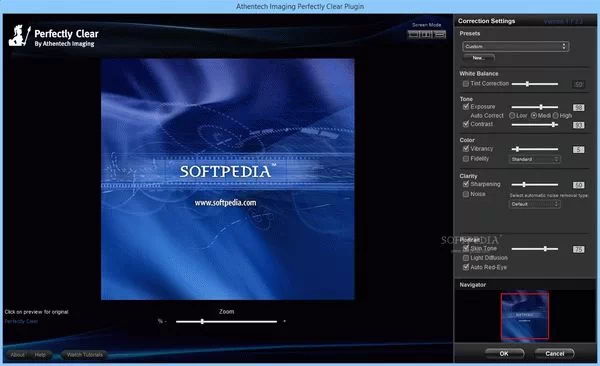Open the Presets Custom dropdown
The width and height of the screenshot is (600, 366).
[x=516, y=46]
